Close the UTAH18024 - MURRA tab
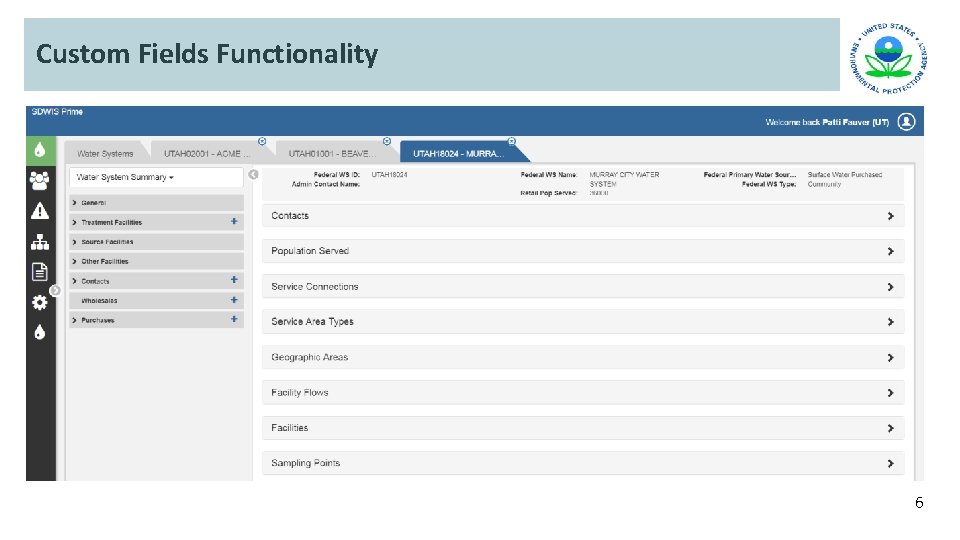 [x=512, y=141]
